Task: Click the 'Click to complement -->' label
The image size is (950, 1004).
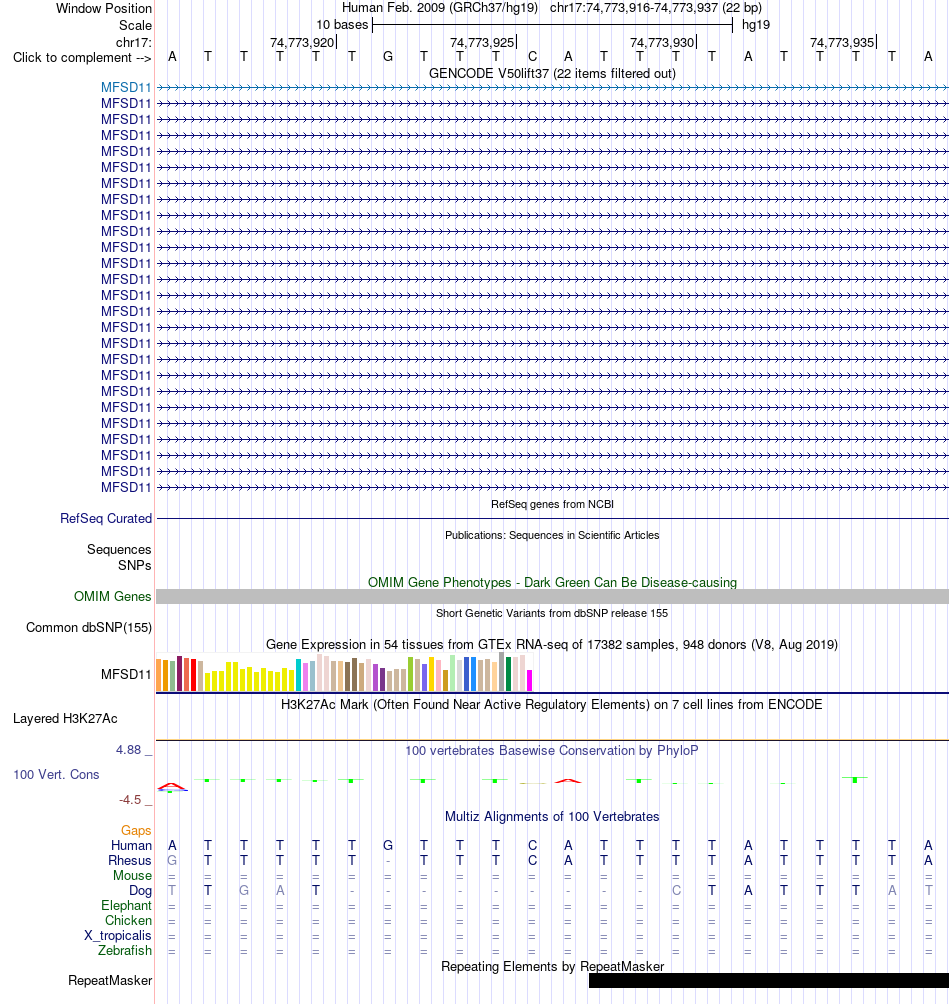Action: tap(82, 58)
